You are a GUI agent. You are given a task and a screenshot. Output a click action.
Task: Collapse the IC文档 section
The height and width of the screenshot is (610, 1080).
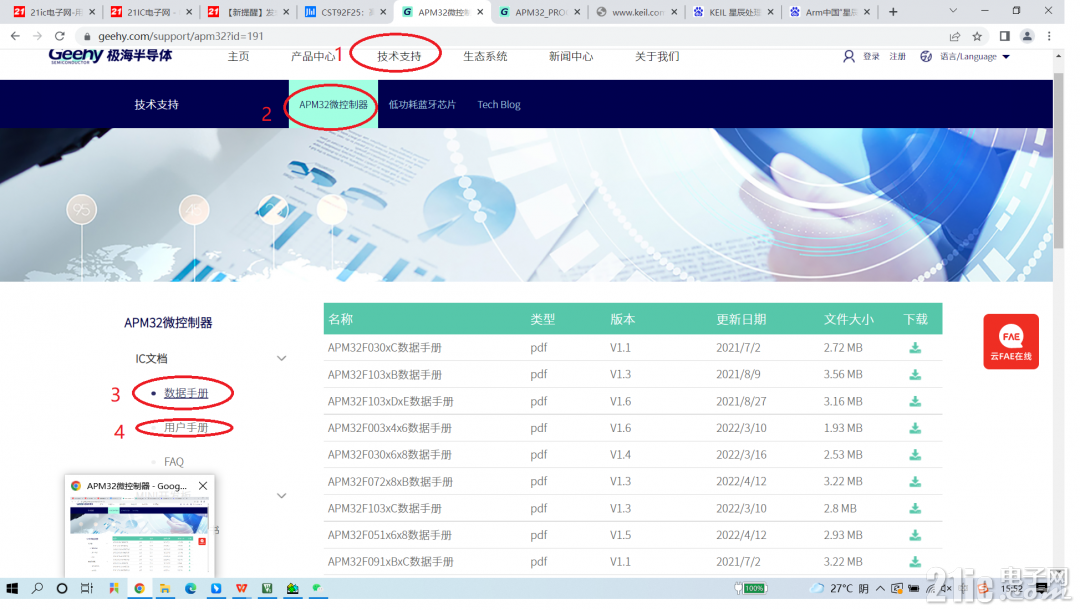coord(281,359)
